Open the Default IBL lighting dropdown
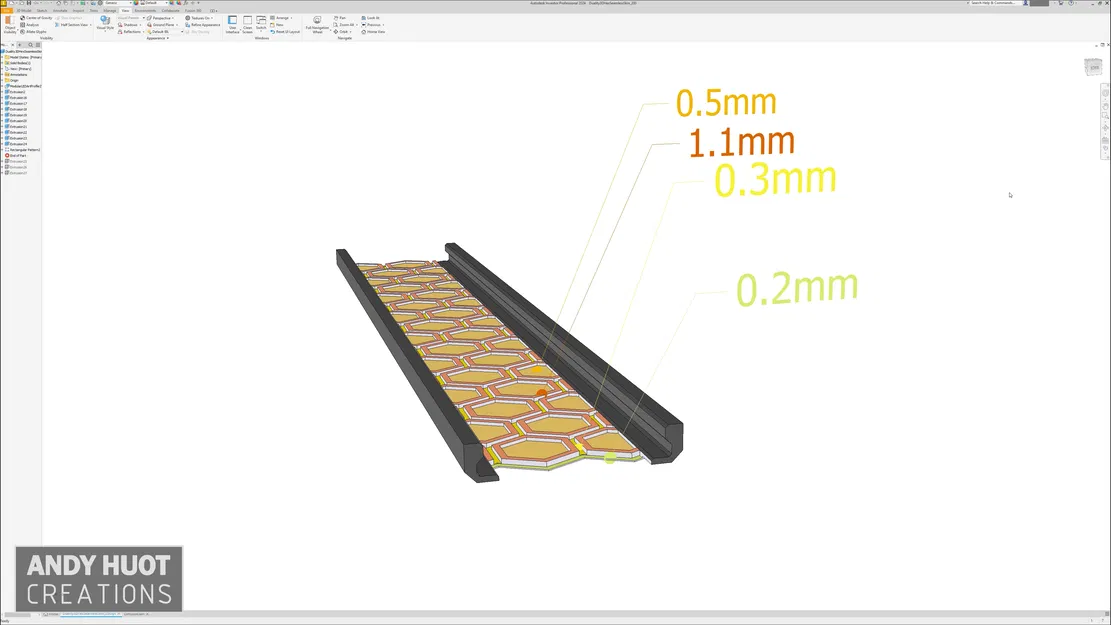The height and width of the screenshot is (625, 1111). pyautogui.click(x=164, y=32)
